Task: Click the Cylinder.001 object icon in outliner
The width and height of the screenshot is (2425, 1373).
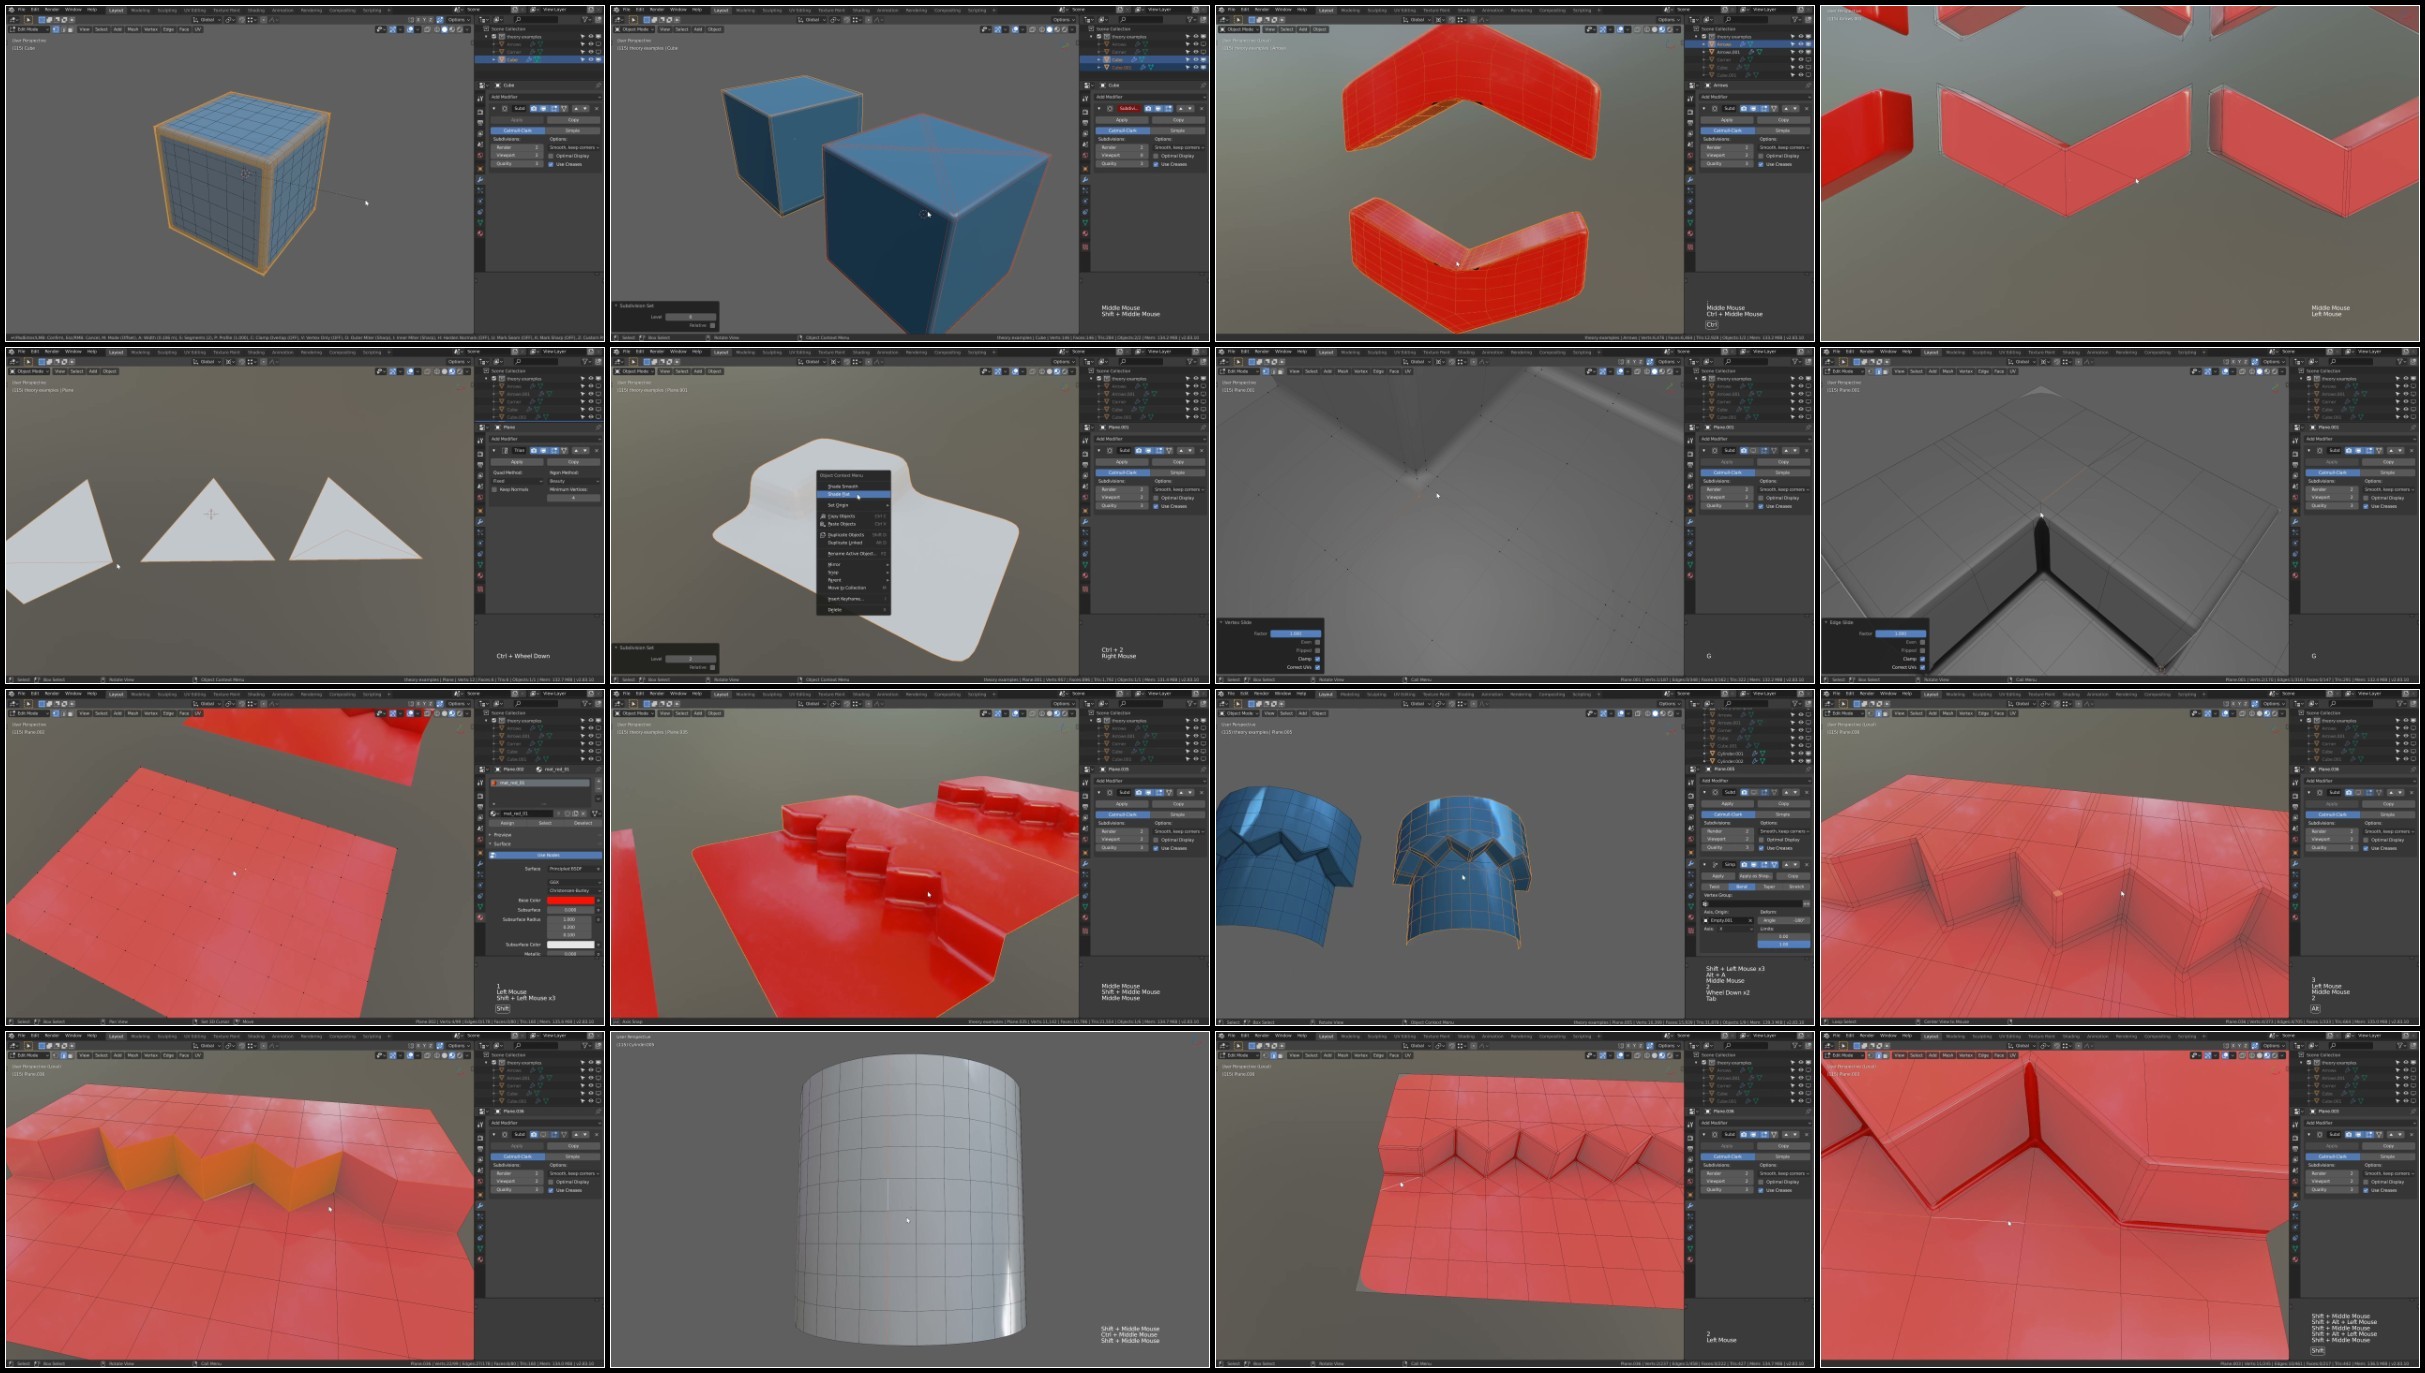Action: tap(1712, 754)
